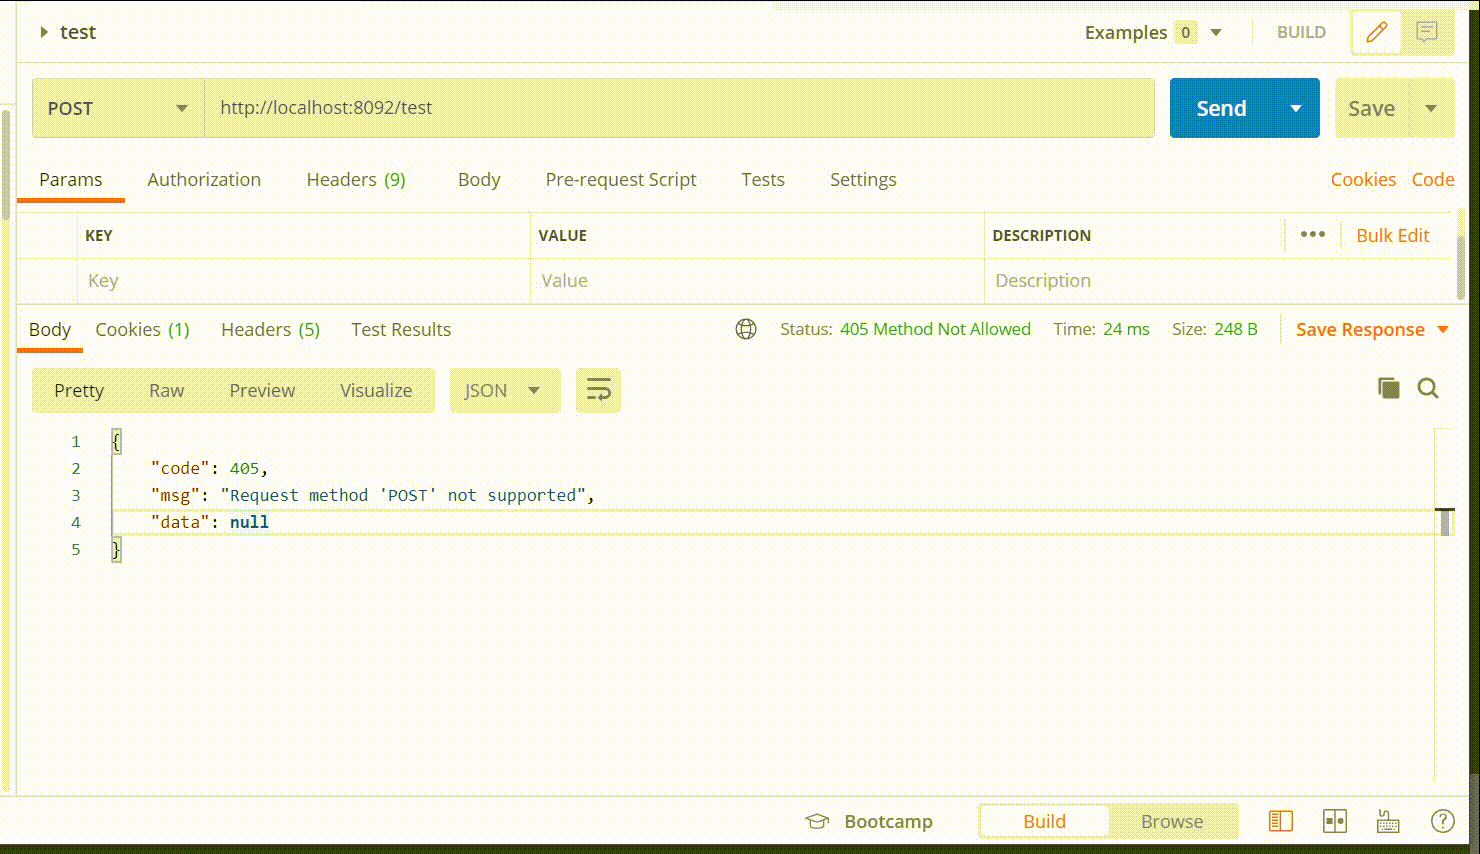This screenshot has width=1480, height=854.
Task: Select the Build mode toggle
Action: click(x=1044, y=821)
